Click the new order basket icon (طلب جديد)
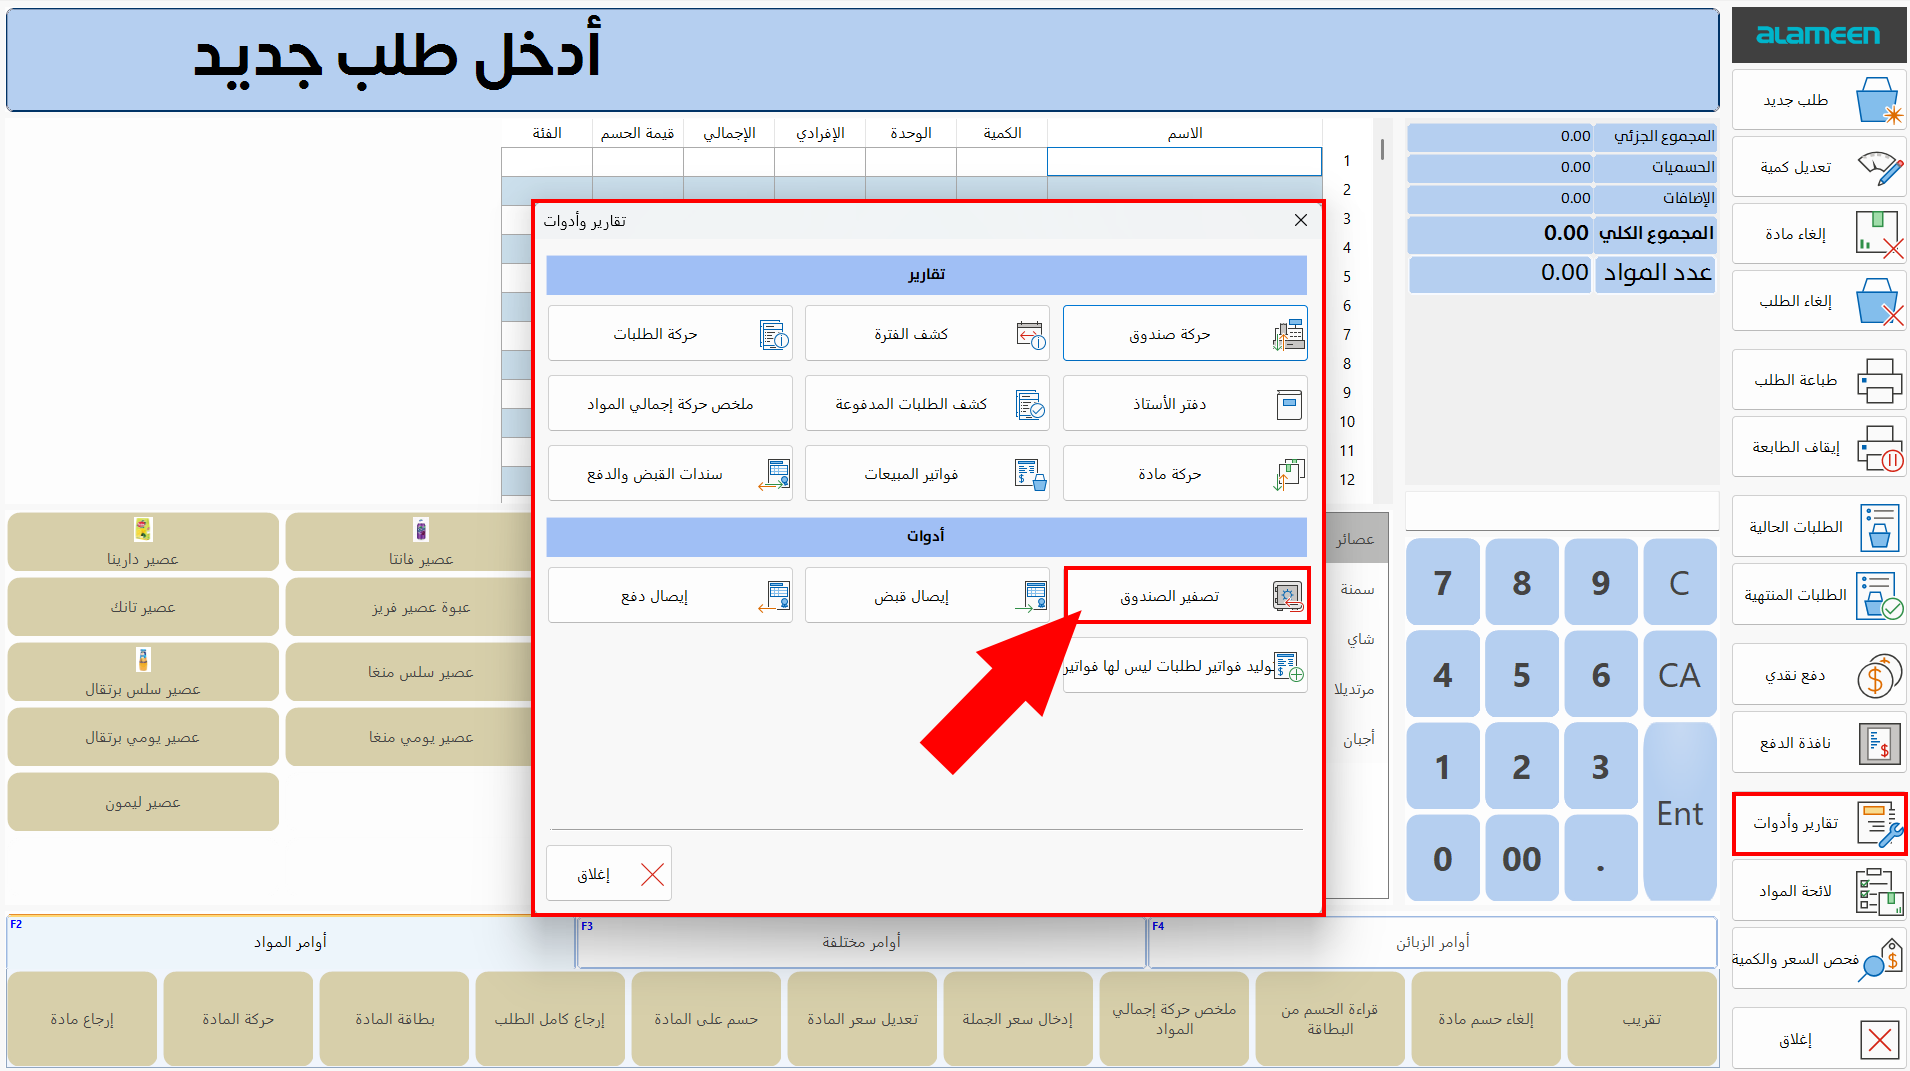Image resolution: width=1910 pixels, height=1071 pixels. click(x=1878, y=100)
